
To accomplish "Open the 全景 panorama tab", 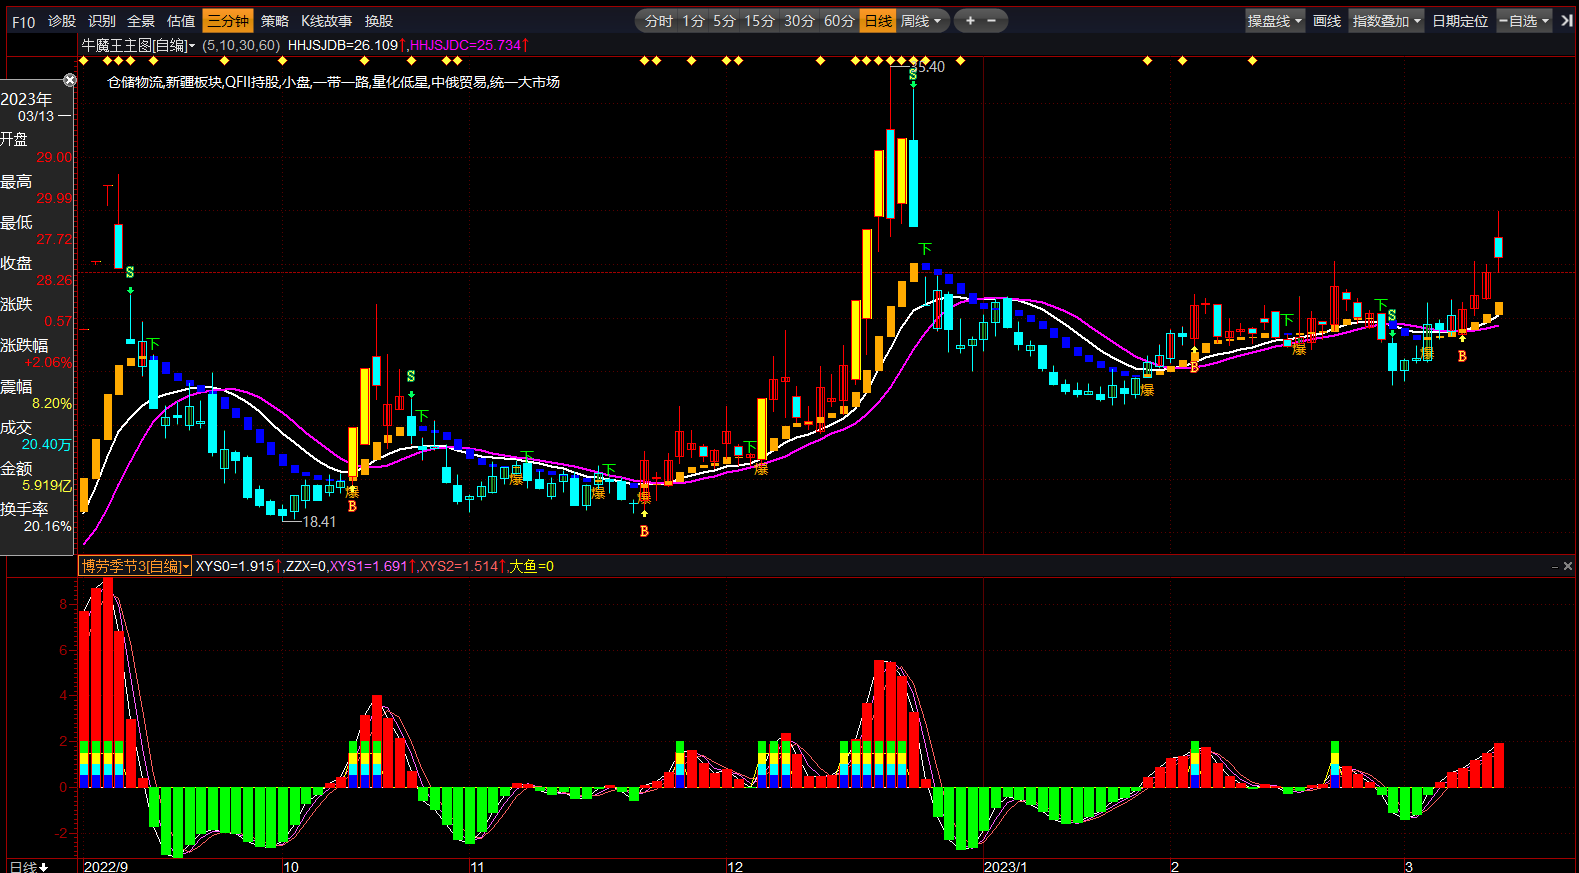I will click(x=141, y=21).
